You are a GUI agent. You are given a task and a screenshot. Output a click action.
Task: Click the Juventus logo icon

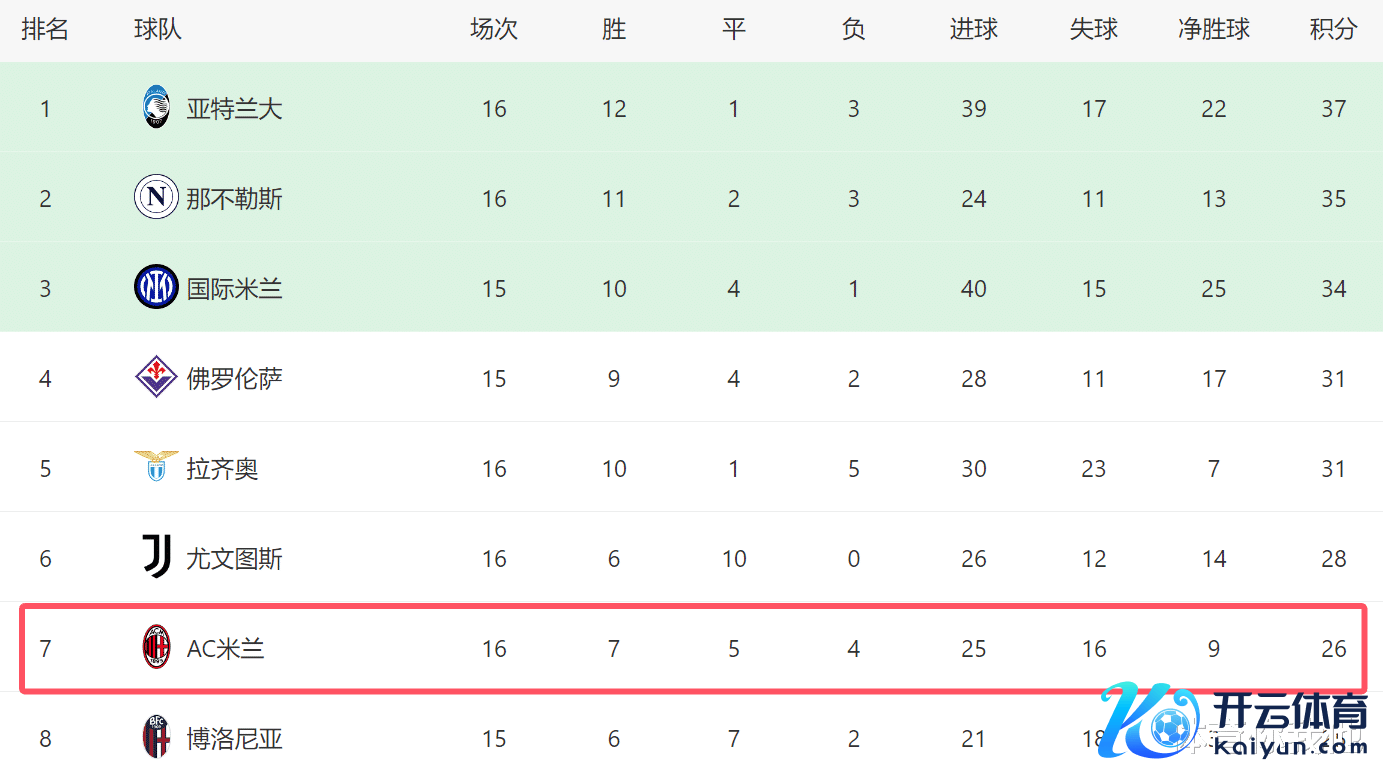[156, 557]
